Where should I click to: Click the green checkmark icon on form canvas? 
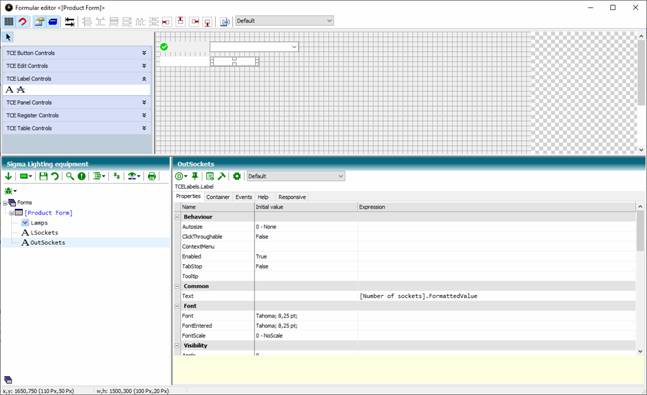coord(164,47)
